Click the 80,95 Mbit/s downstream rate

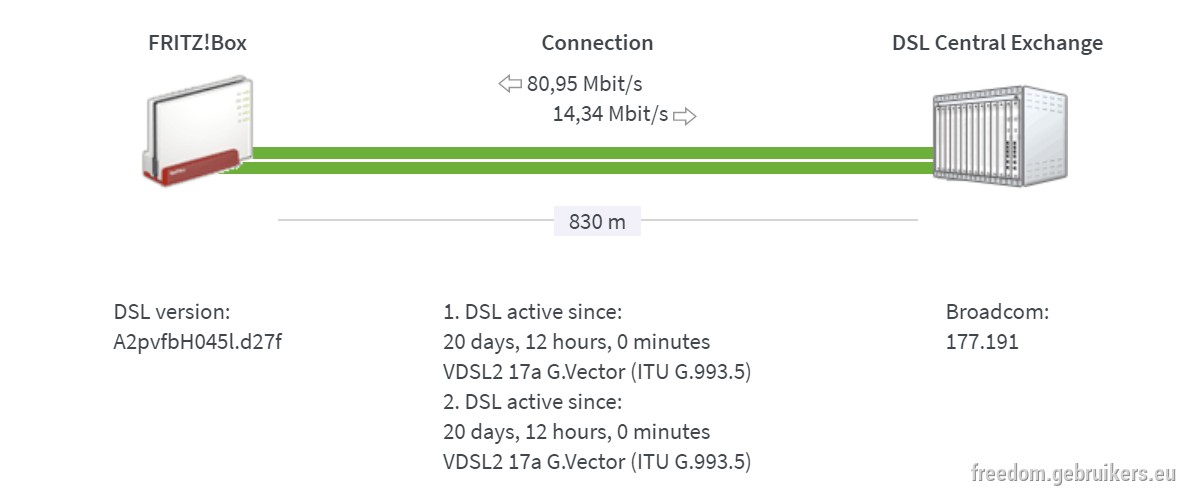pyautogui.click(x=584, y=84)
